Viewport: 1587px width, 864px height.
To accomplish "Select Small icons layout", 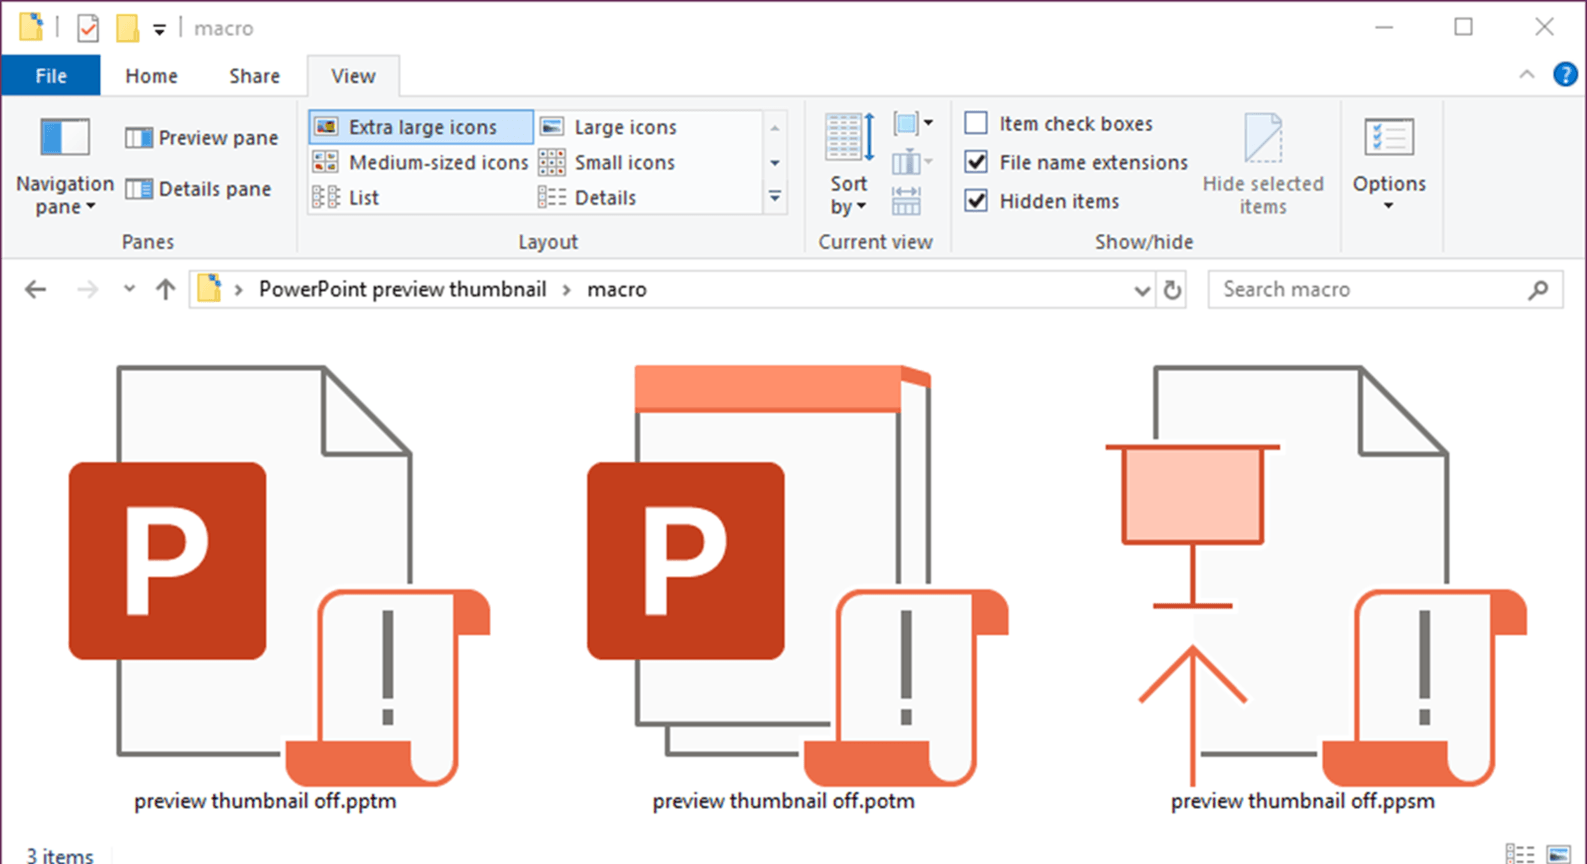I will 607,162.
